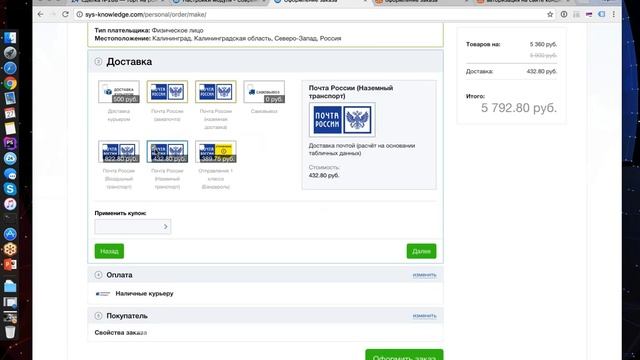This screenshot has width=640, height=360.
Task: Apply the coupon with the arrow button
Action: click(x=166, y=227)
